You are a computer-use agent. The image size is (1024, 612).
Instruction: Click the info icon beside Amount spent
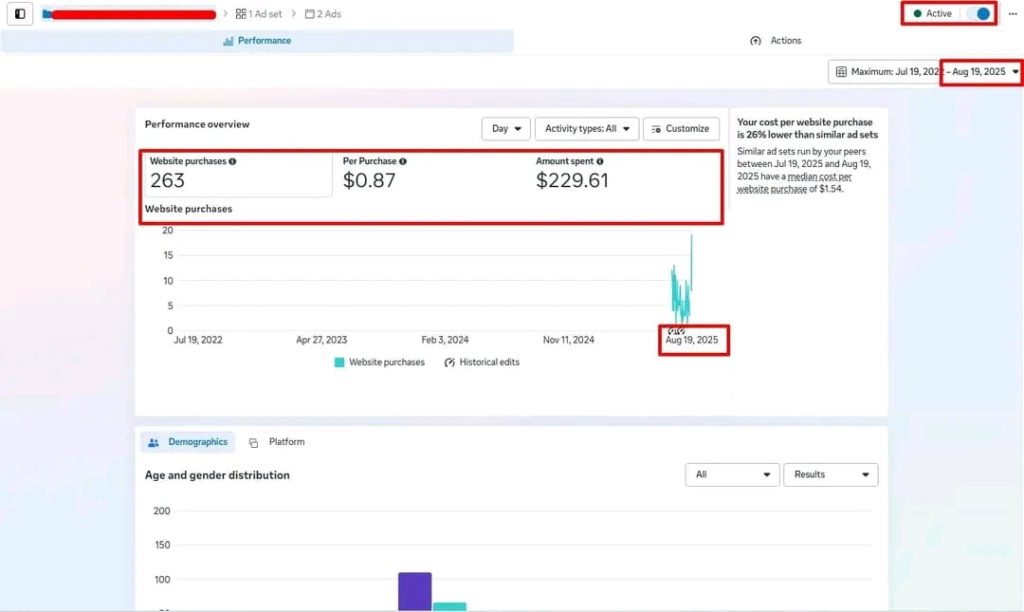600,161
